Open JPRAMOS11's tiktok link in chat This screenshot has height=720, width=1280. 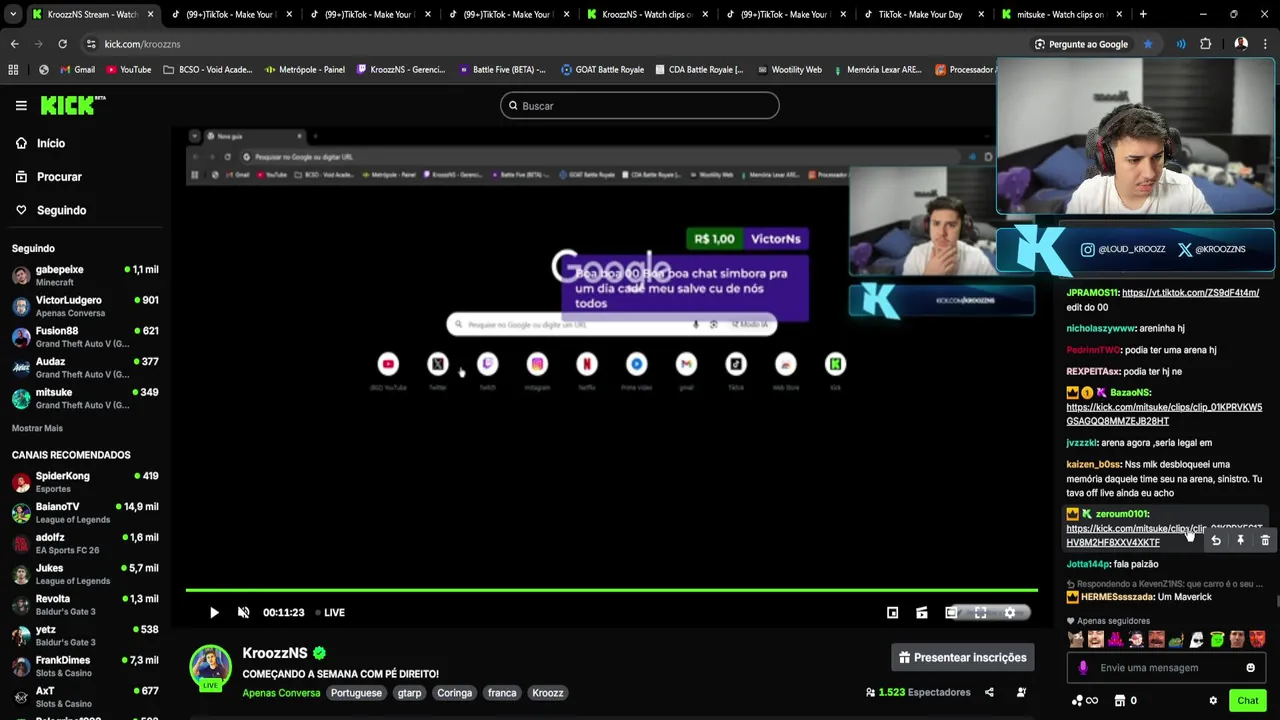pos(1190,293)
